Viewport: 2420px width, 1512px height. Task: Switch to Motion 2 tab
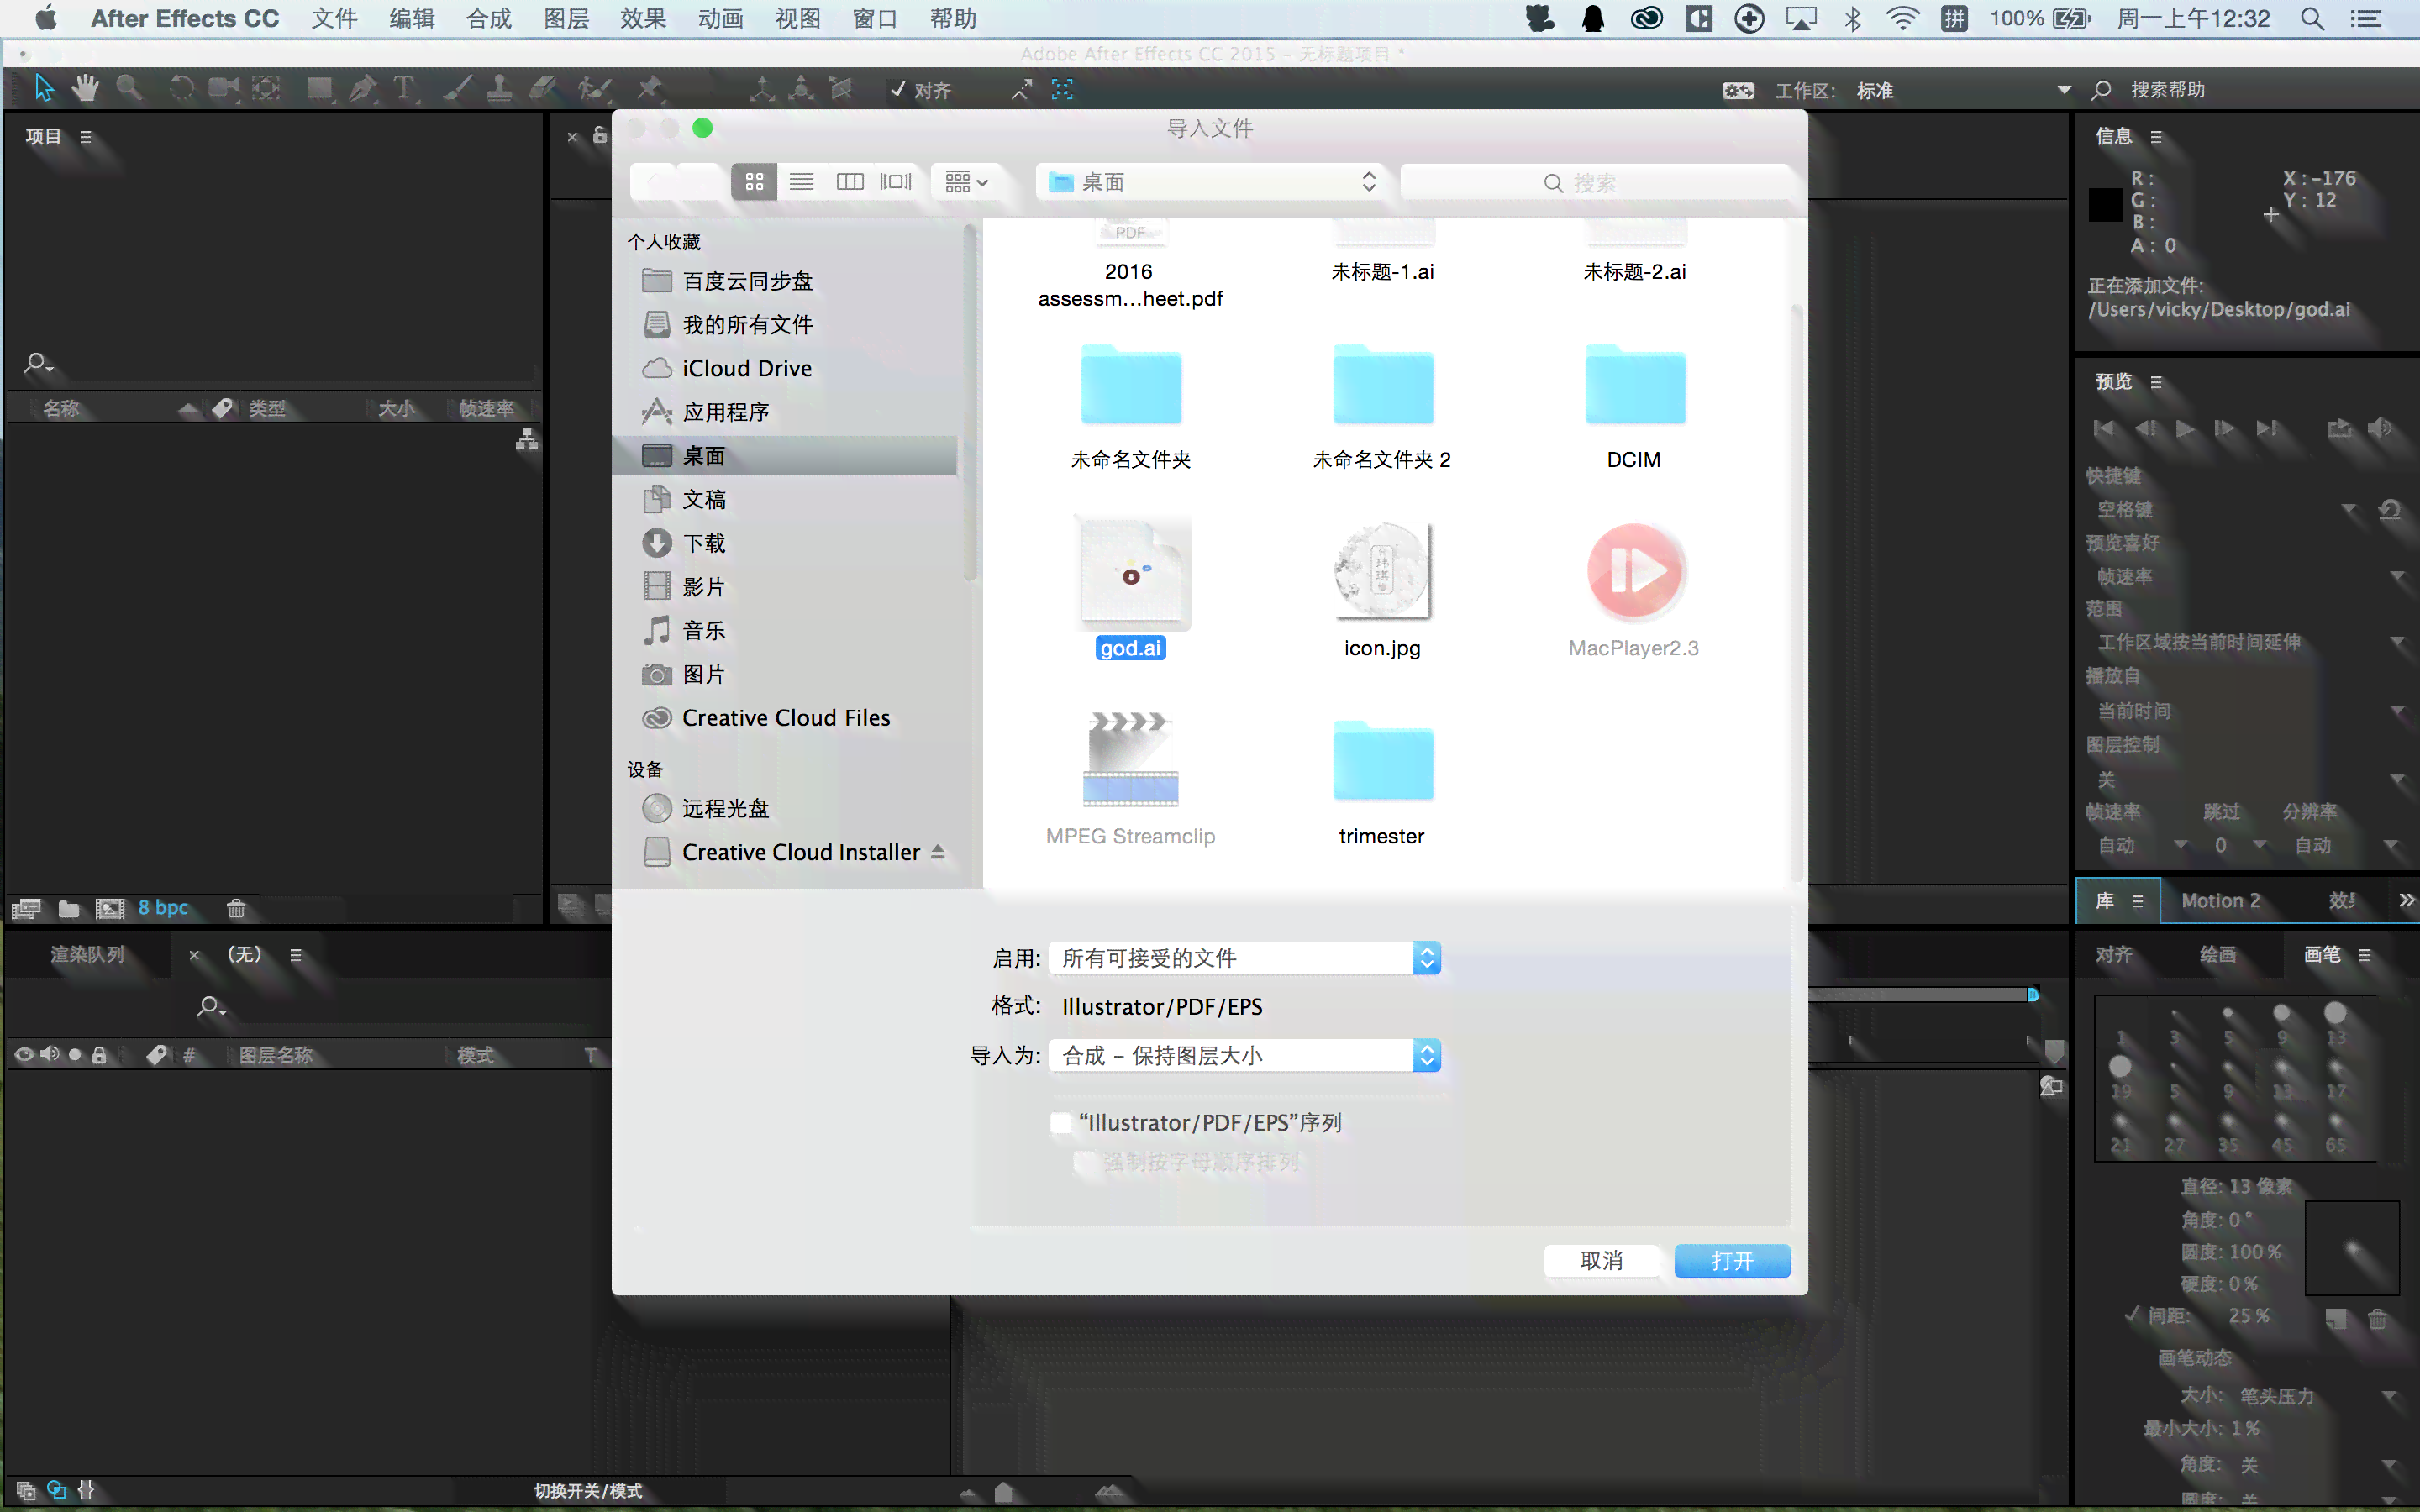(x=2221, y=901)
